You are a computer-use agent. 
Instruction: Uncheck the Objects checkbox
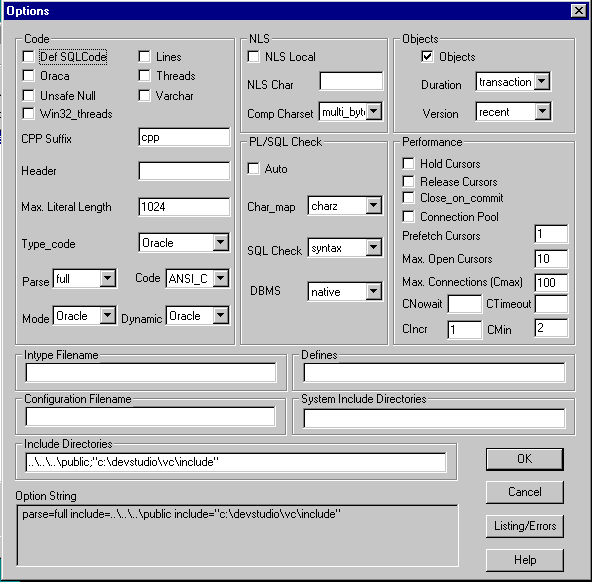click(427, 57)
